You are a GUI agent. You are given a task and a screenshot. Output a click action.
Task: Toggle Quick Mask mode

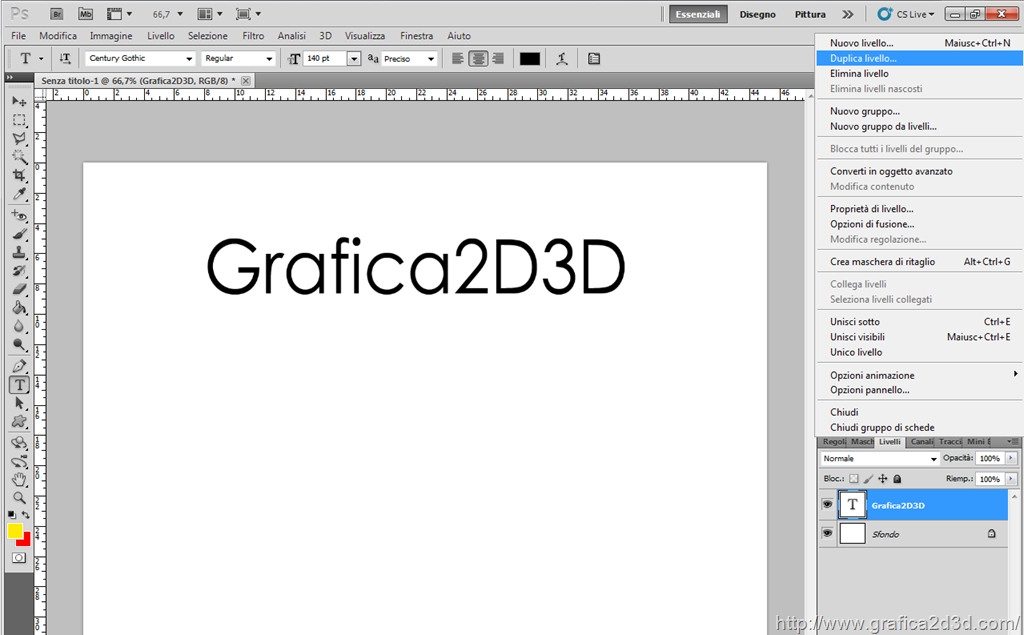[x=19, y=558]
